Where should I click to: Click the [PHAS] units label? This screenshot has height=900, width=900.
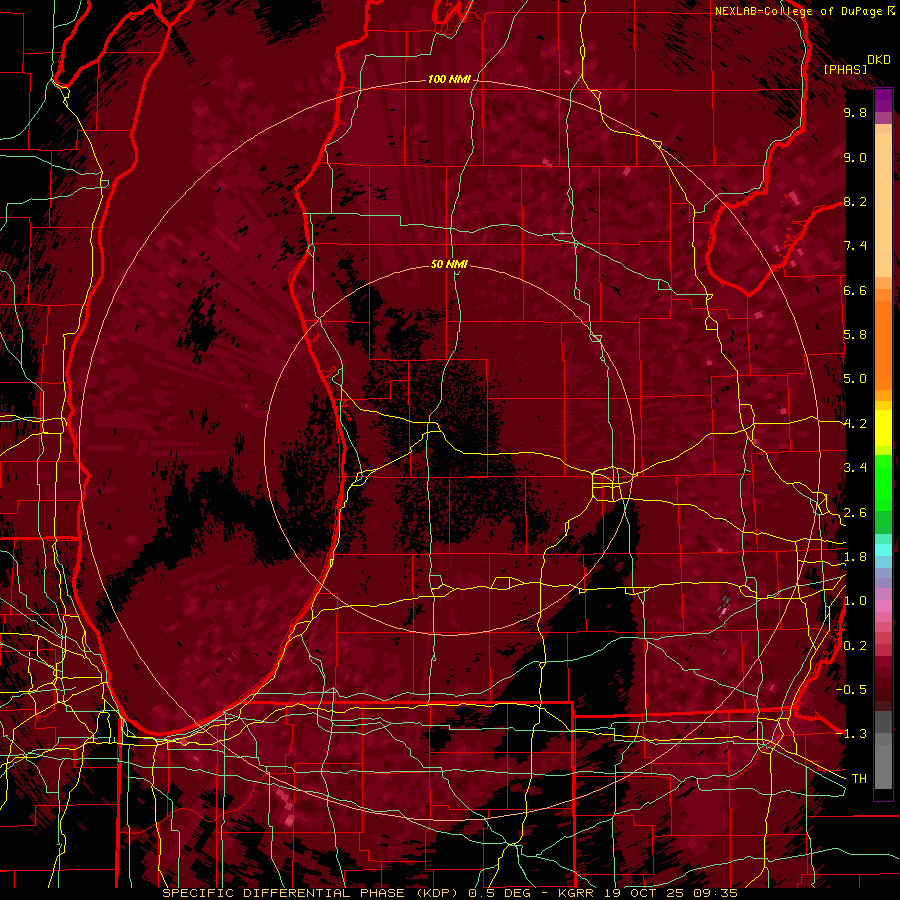click(845, 70)
